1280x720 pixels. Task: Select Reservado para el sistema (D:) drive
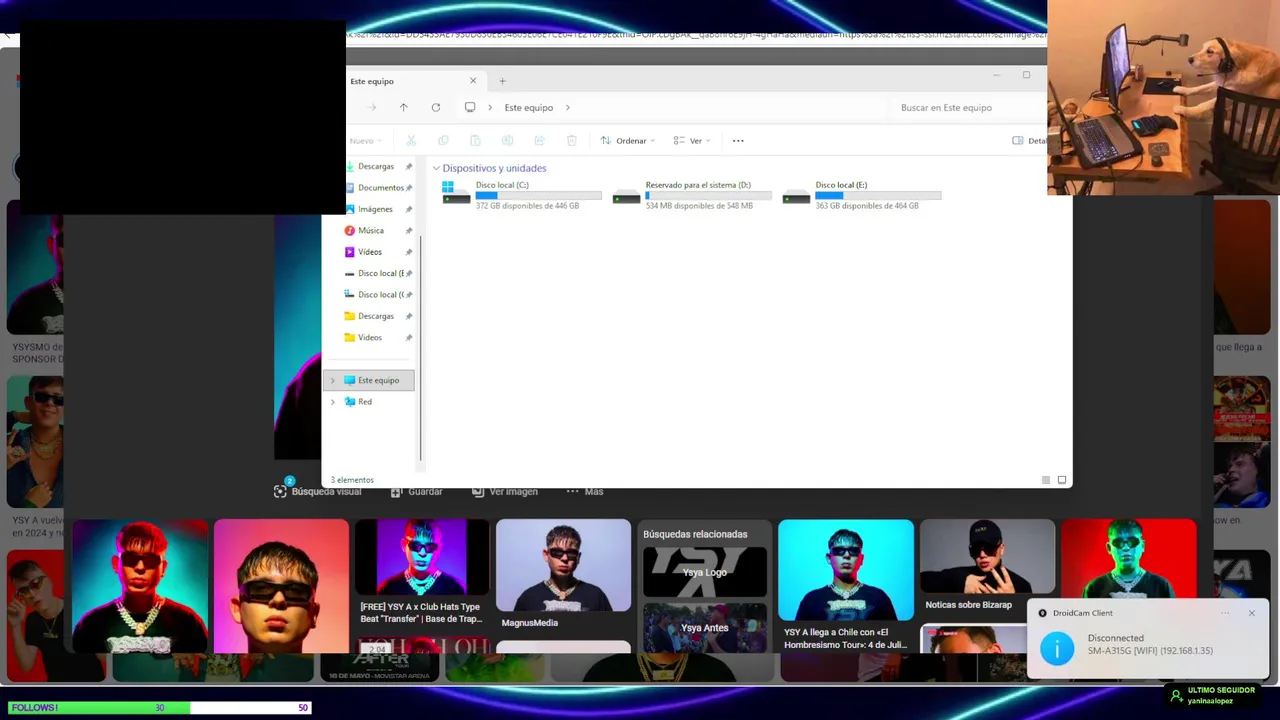click(692, 195)
